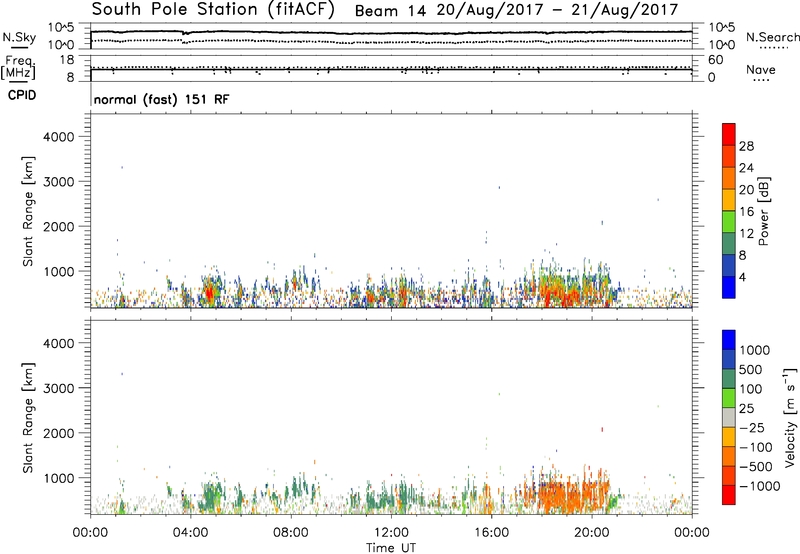Click the '60' tick on Nave axis
Screen dimensions: 800x554
[715, 60]
